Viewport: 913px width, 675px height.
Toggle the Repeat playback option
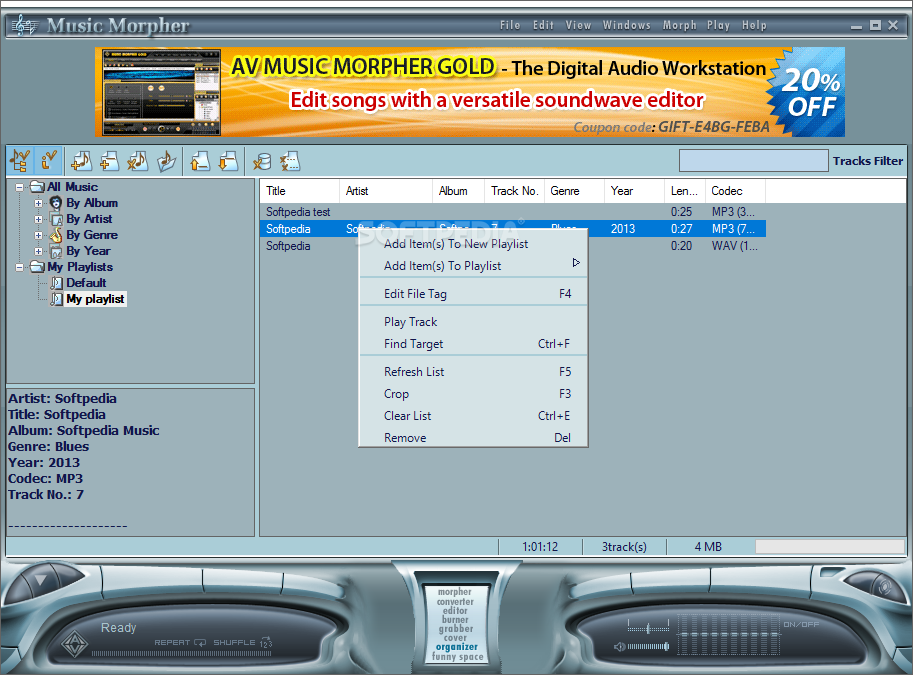coord(179,642)
